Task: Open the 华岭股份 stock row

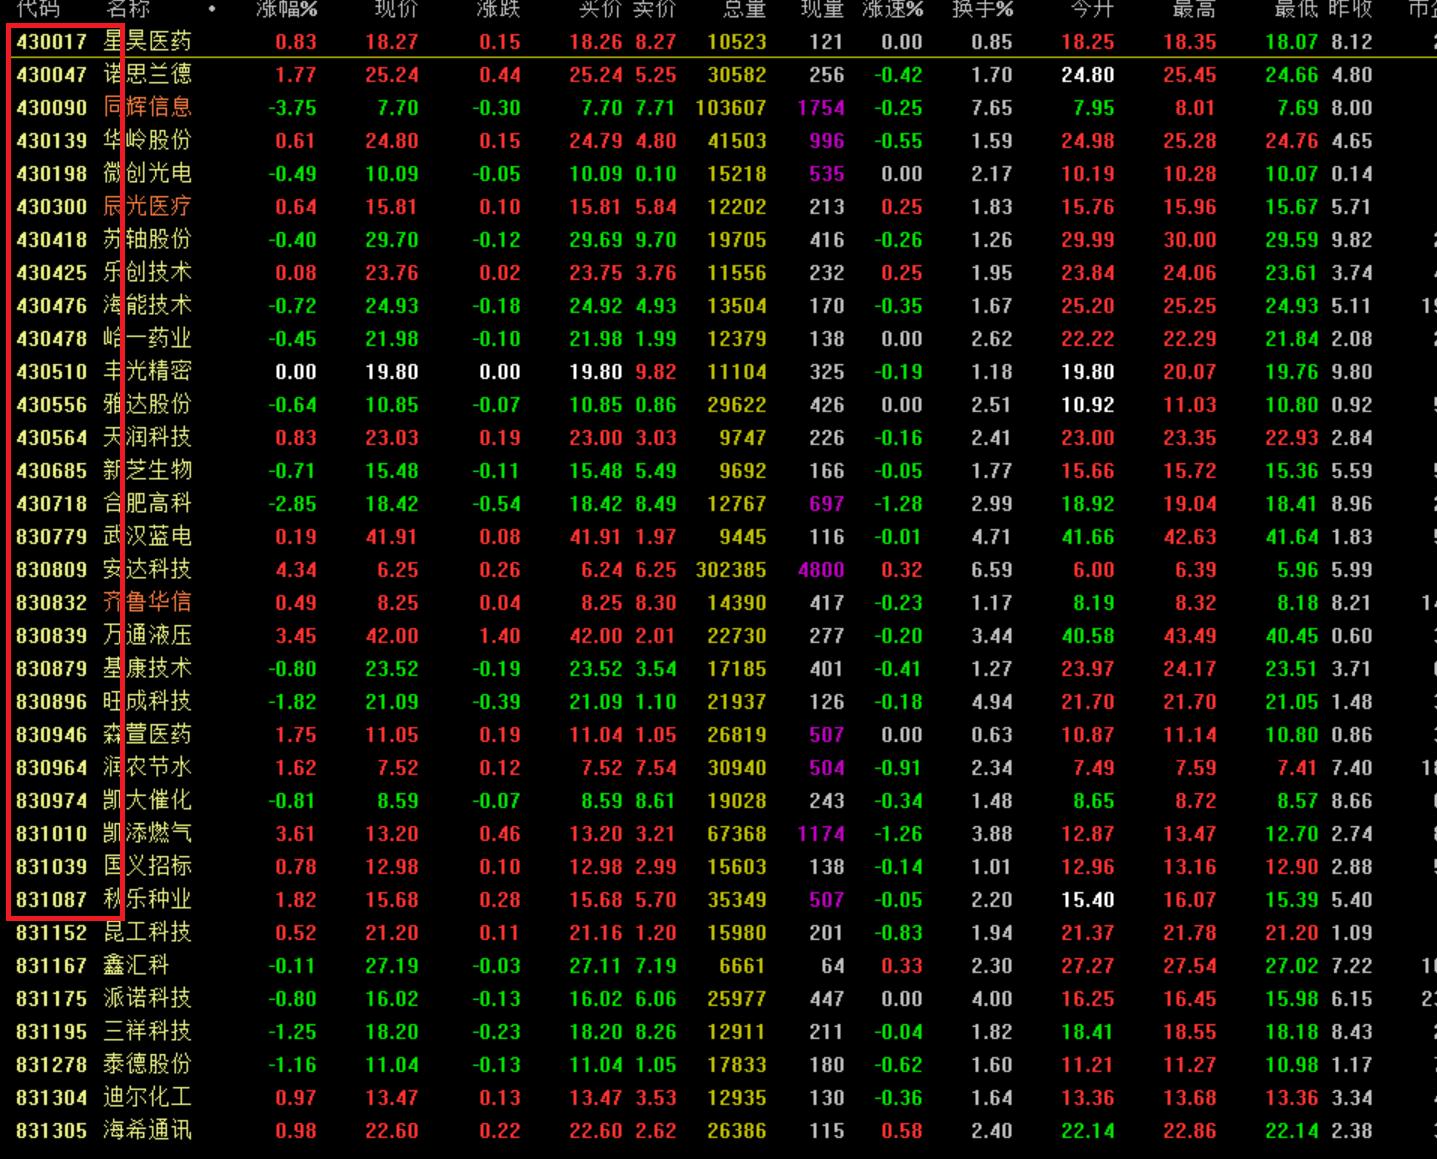Action: coord(147,141)
